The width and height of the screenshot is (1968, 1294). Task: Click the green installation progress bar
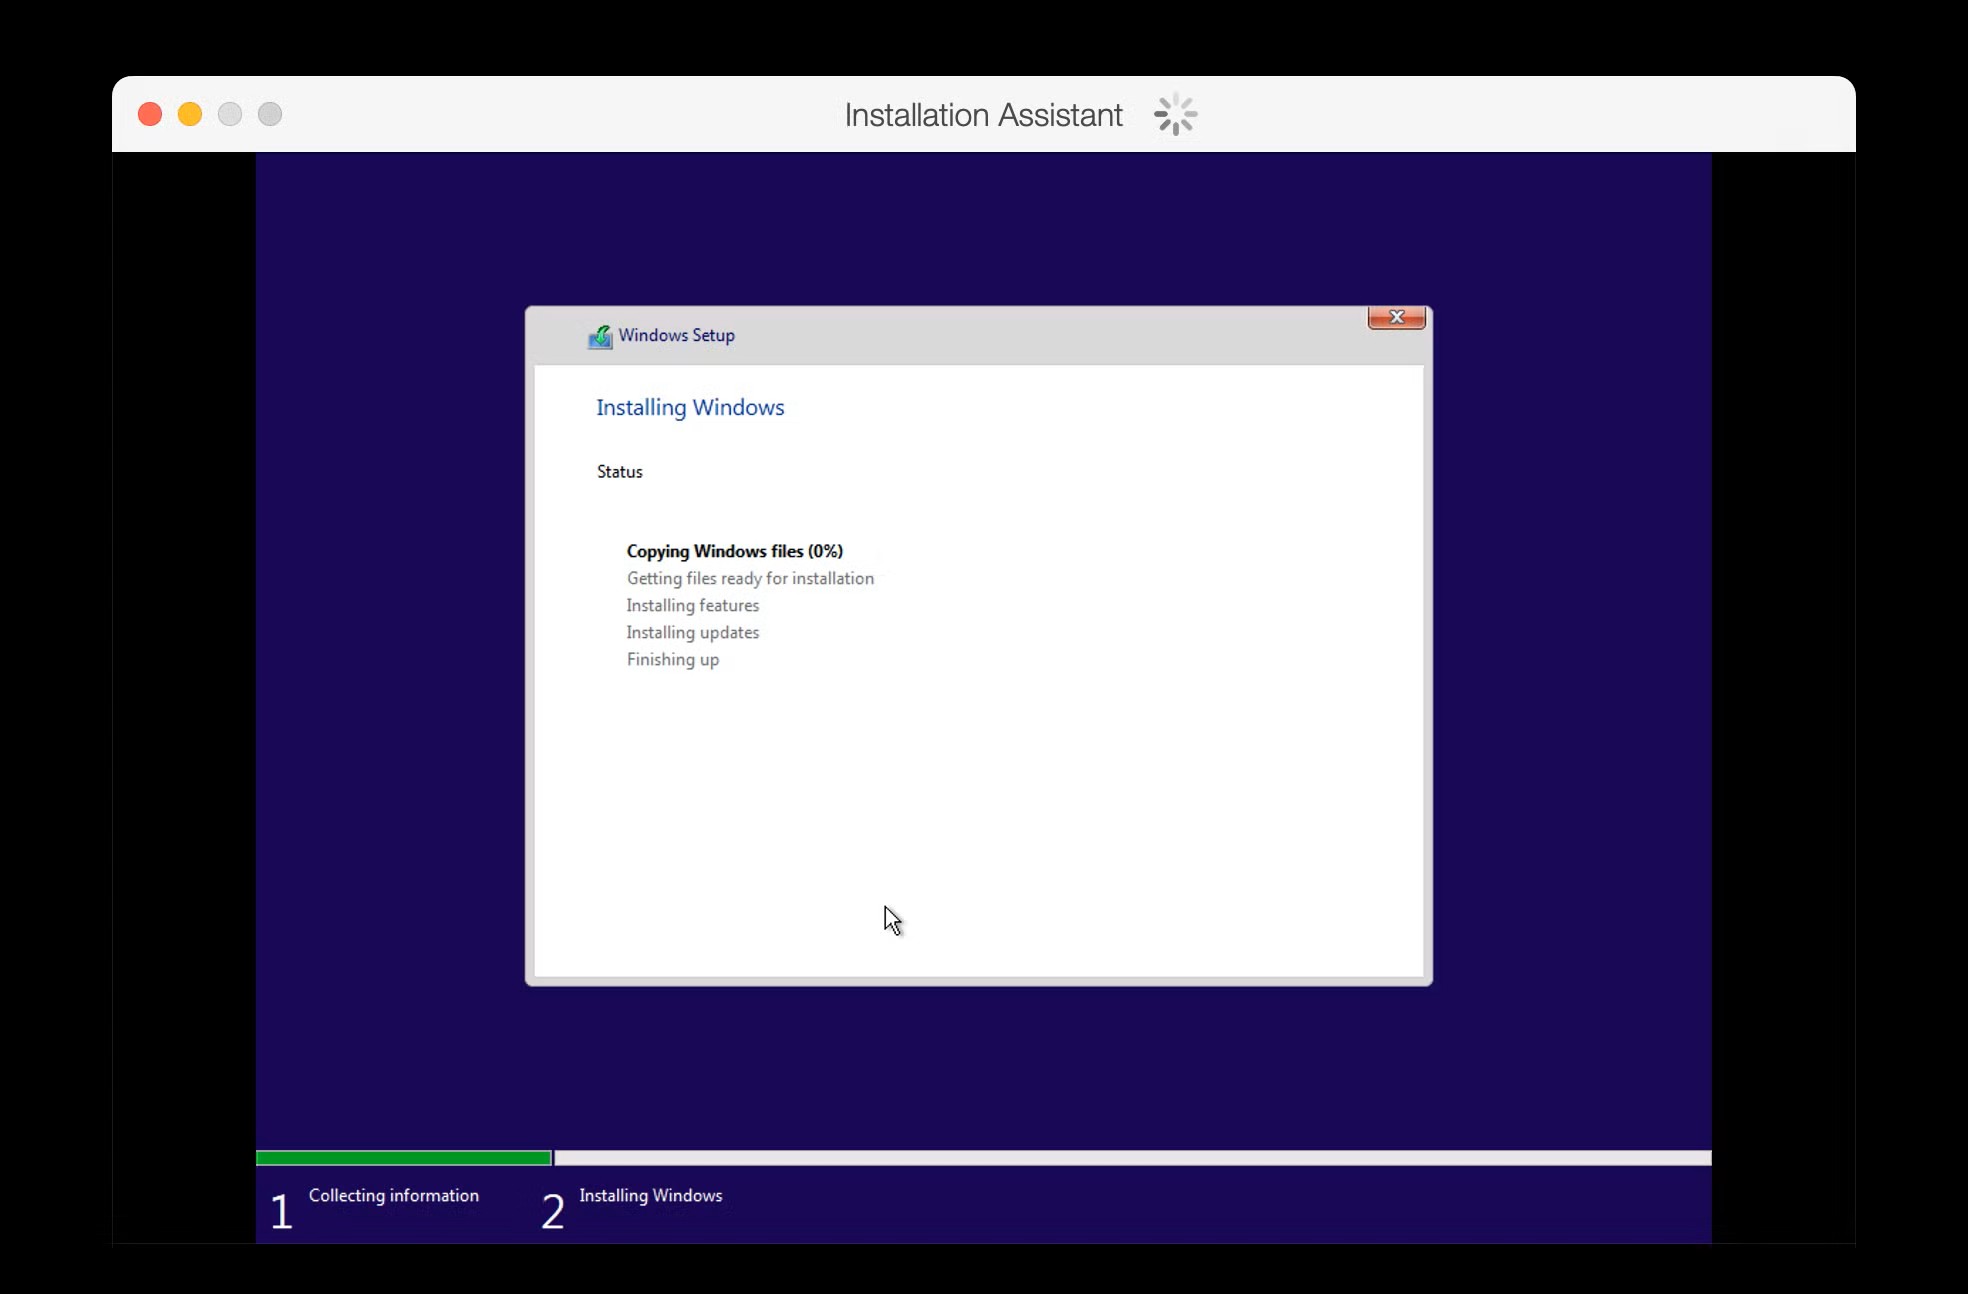(x=404, y=1158)
